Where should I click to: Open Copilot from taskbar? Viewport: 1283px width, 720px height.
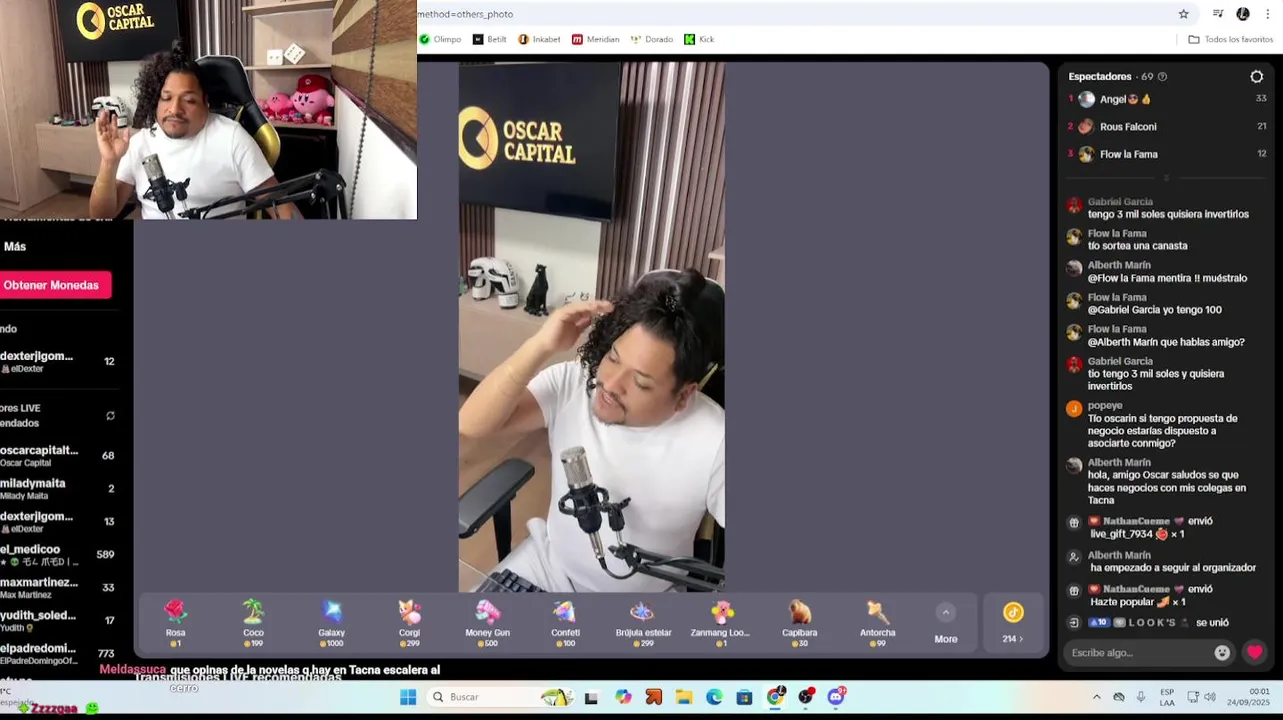point(623,697)
